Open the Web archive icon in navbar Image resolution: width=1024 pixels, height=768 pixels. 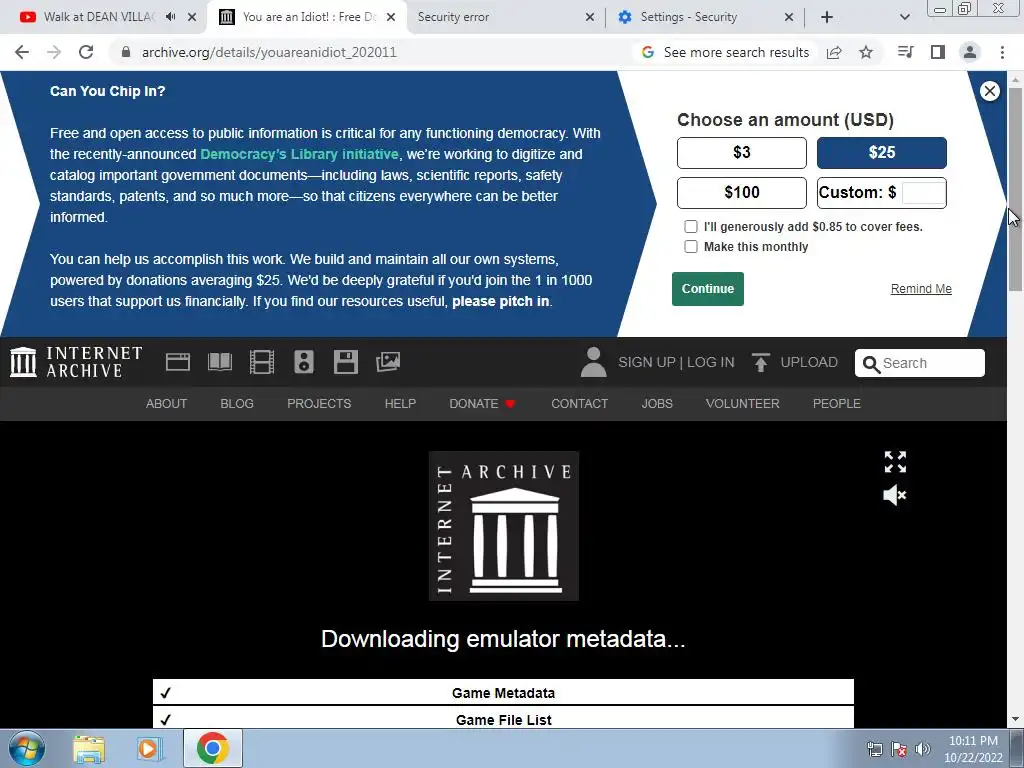(178, 362)
